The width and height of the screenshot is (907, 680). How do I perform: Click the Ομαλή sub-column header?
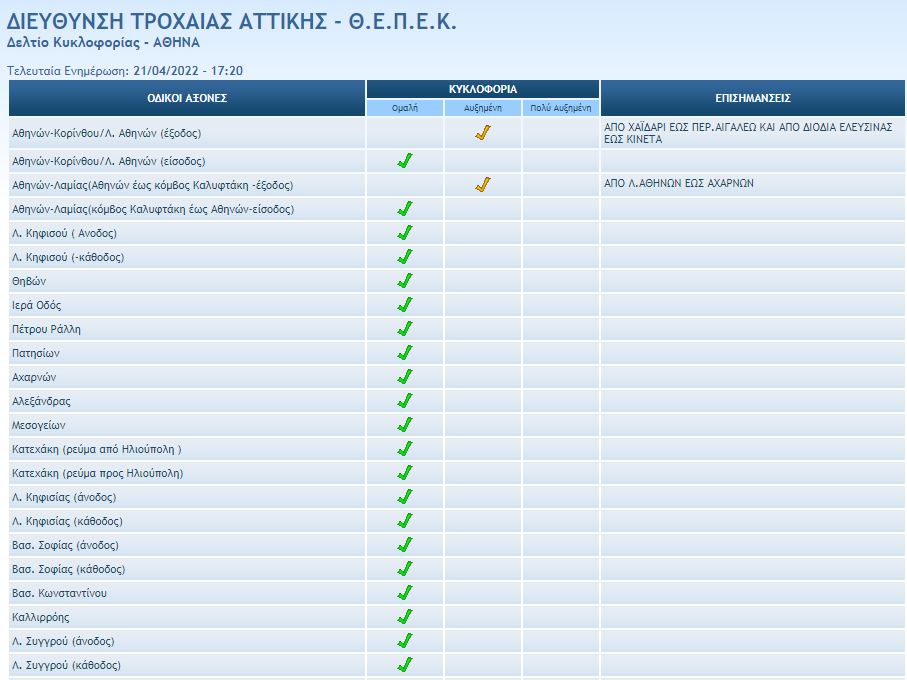click(405, 108)
